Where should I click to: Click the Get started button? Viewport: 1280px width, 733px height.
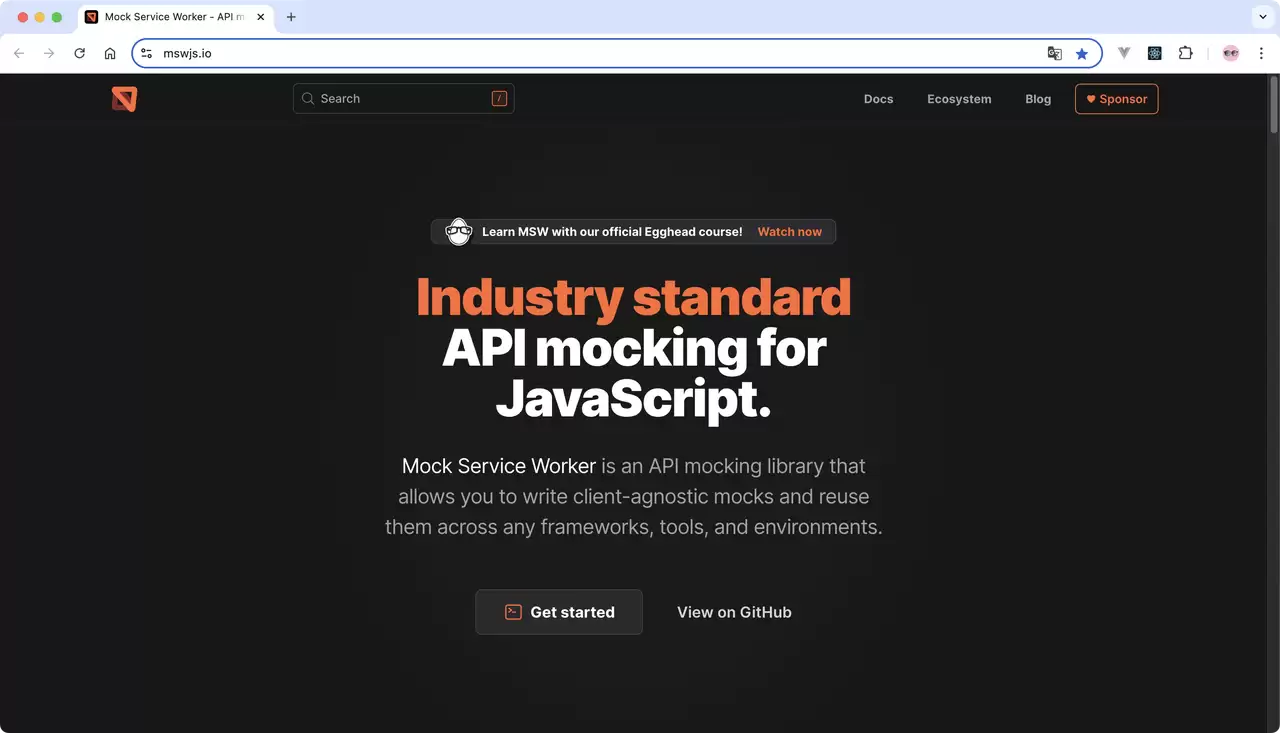(x=559, y=612)
